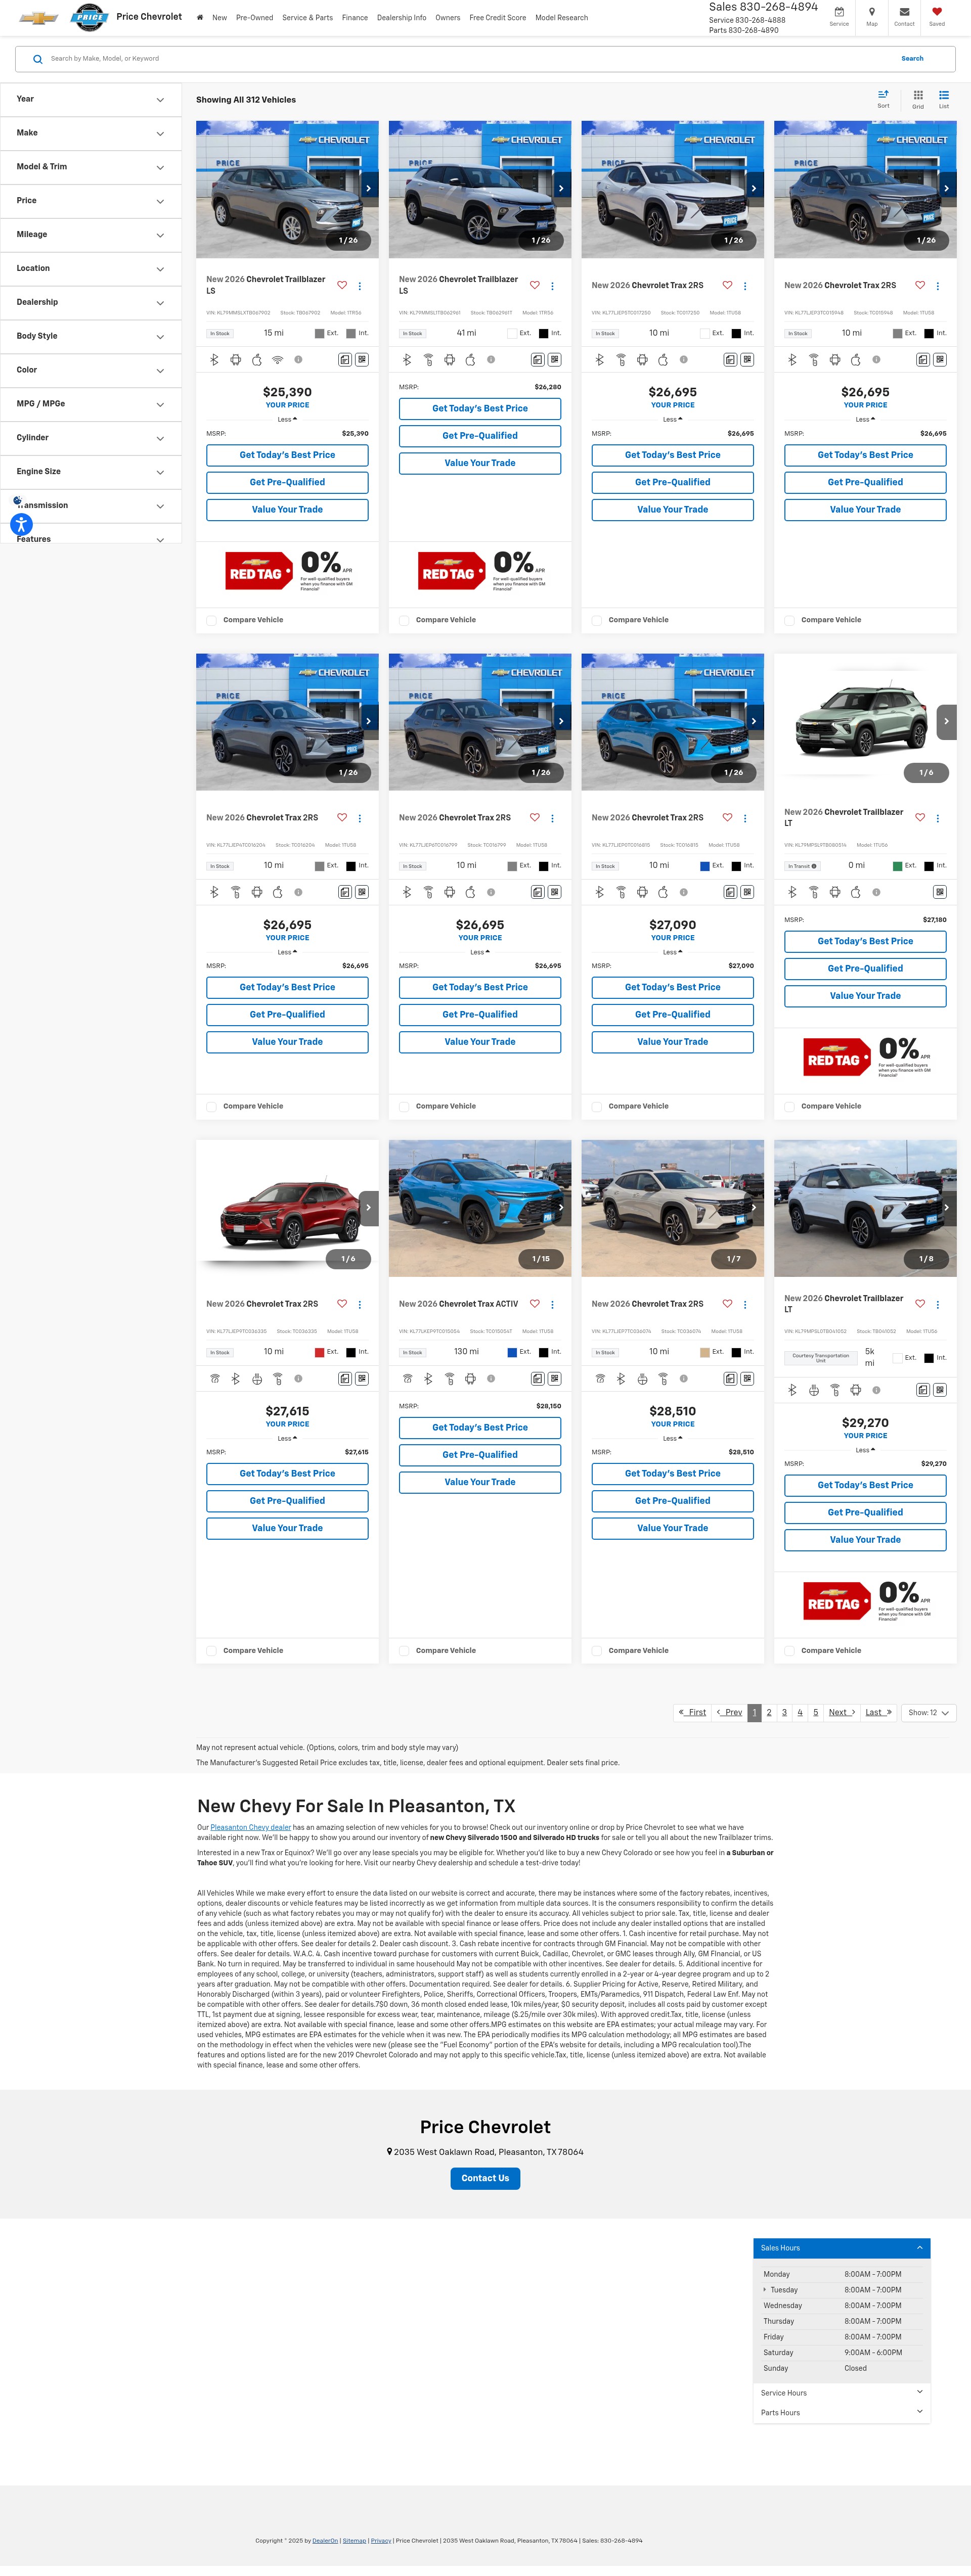Favorite the 41 mi Trailblazer LS card
This screenshot has height=2576, width=971.
click(x=534, y=285)
